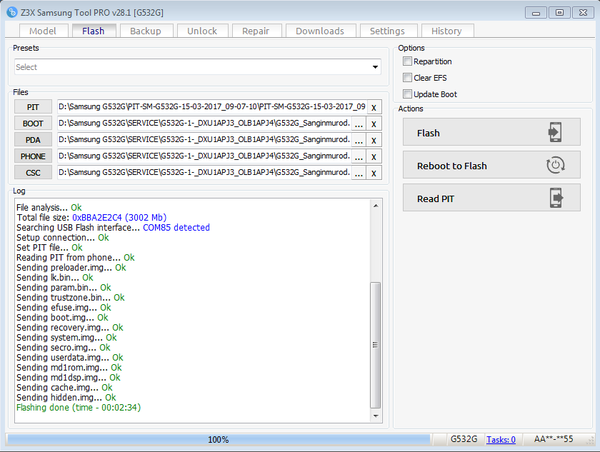The height and width of the screenshot is (452, 600).
Task: Click the 100% progress bar
Action: pyautogui.click(x=218, y=439)
